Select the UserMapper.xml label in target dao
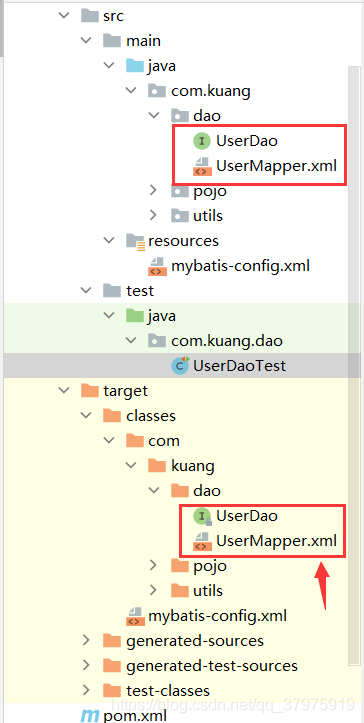This screenshot has height=723, width=364. click(x=276, y=540)
